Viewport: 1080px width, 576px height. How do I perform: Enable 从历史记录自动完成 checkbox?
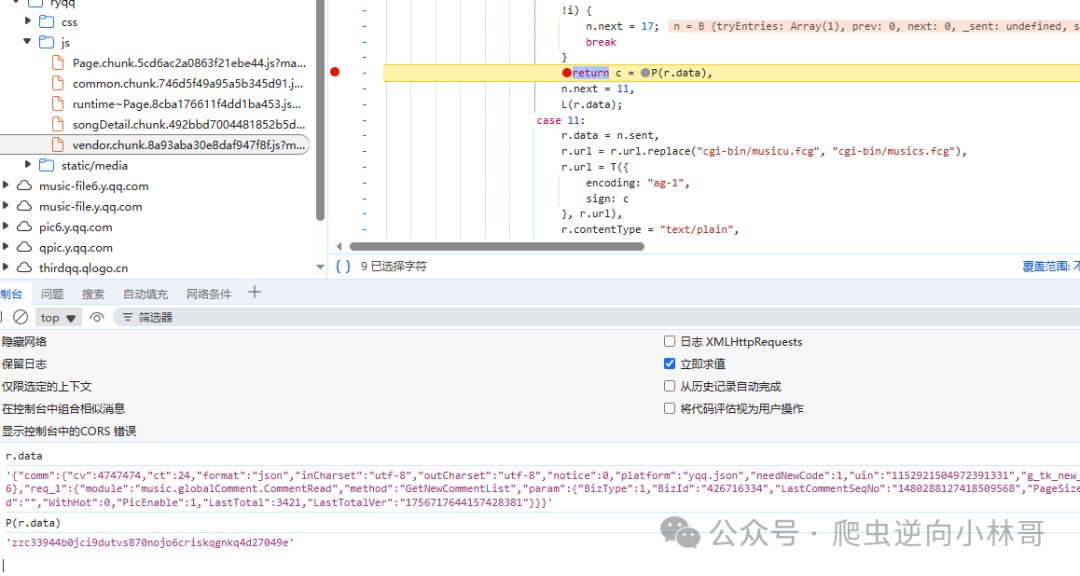point(669,386)
